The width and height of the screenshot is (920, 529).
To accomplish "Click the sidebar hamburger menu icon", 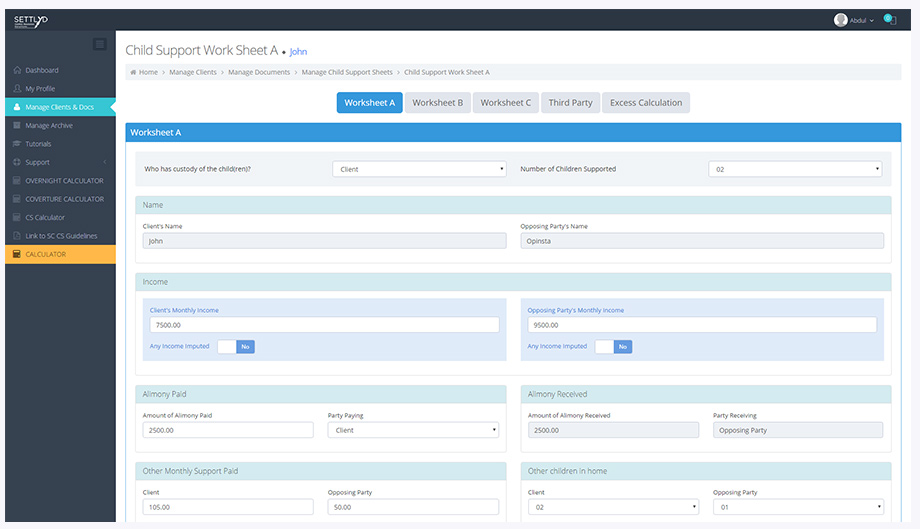I will pyautogui.click(x=99, y=44).
